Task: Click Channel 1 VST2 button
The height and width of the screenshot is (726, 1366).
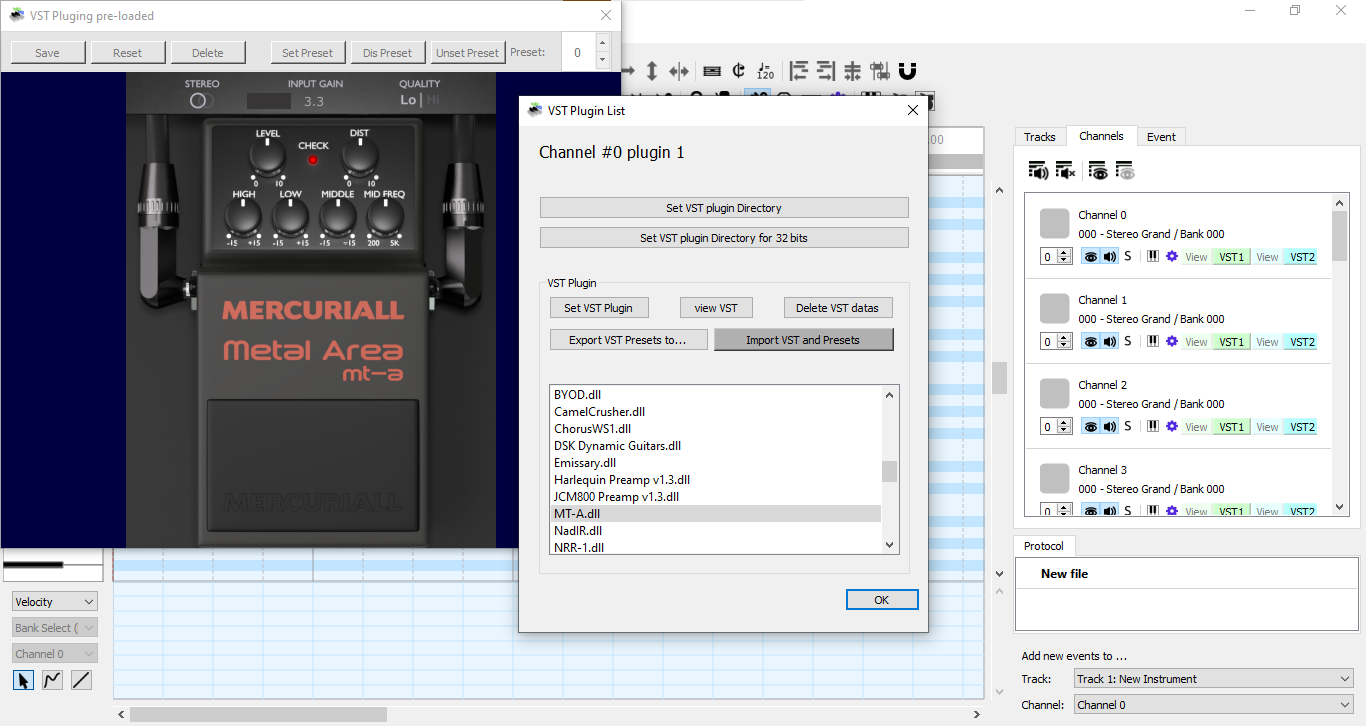Action: pyautogui.click(x=1301, y=342)
